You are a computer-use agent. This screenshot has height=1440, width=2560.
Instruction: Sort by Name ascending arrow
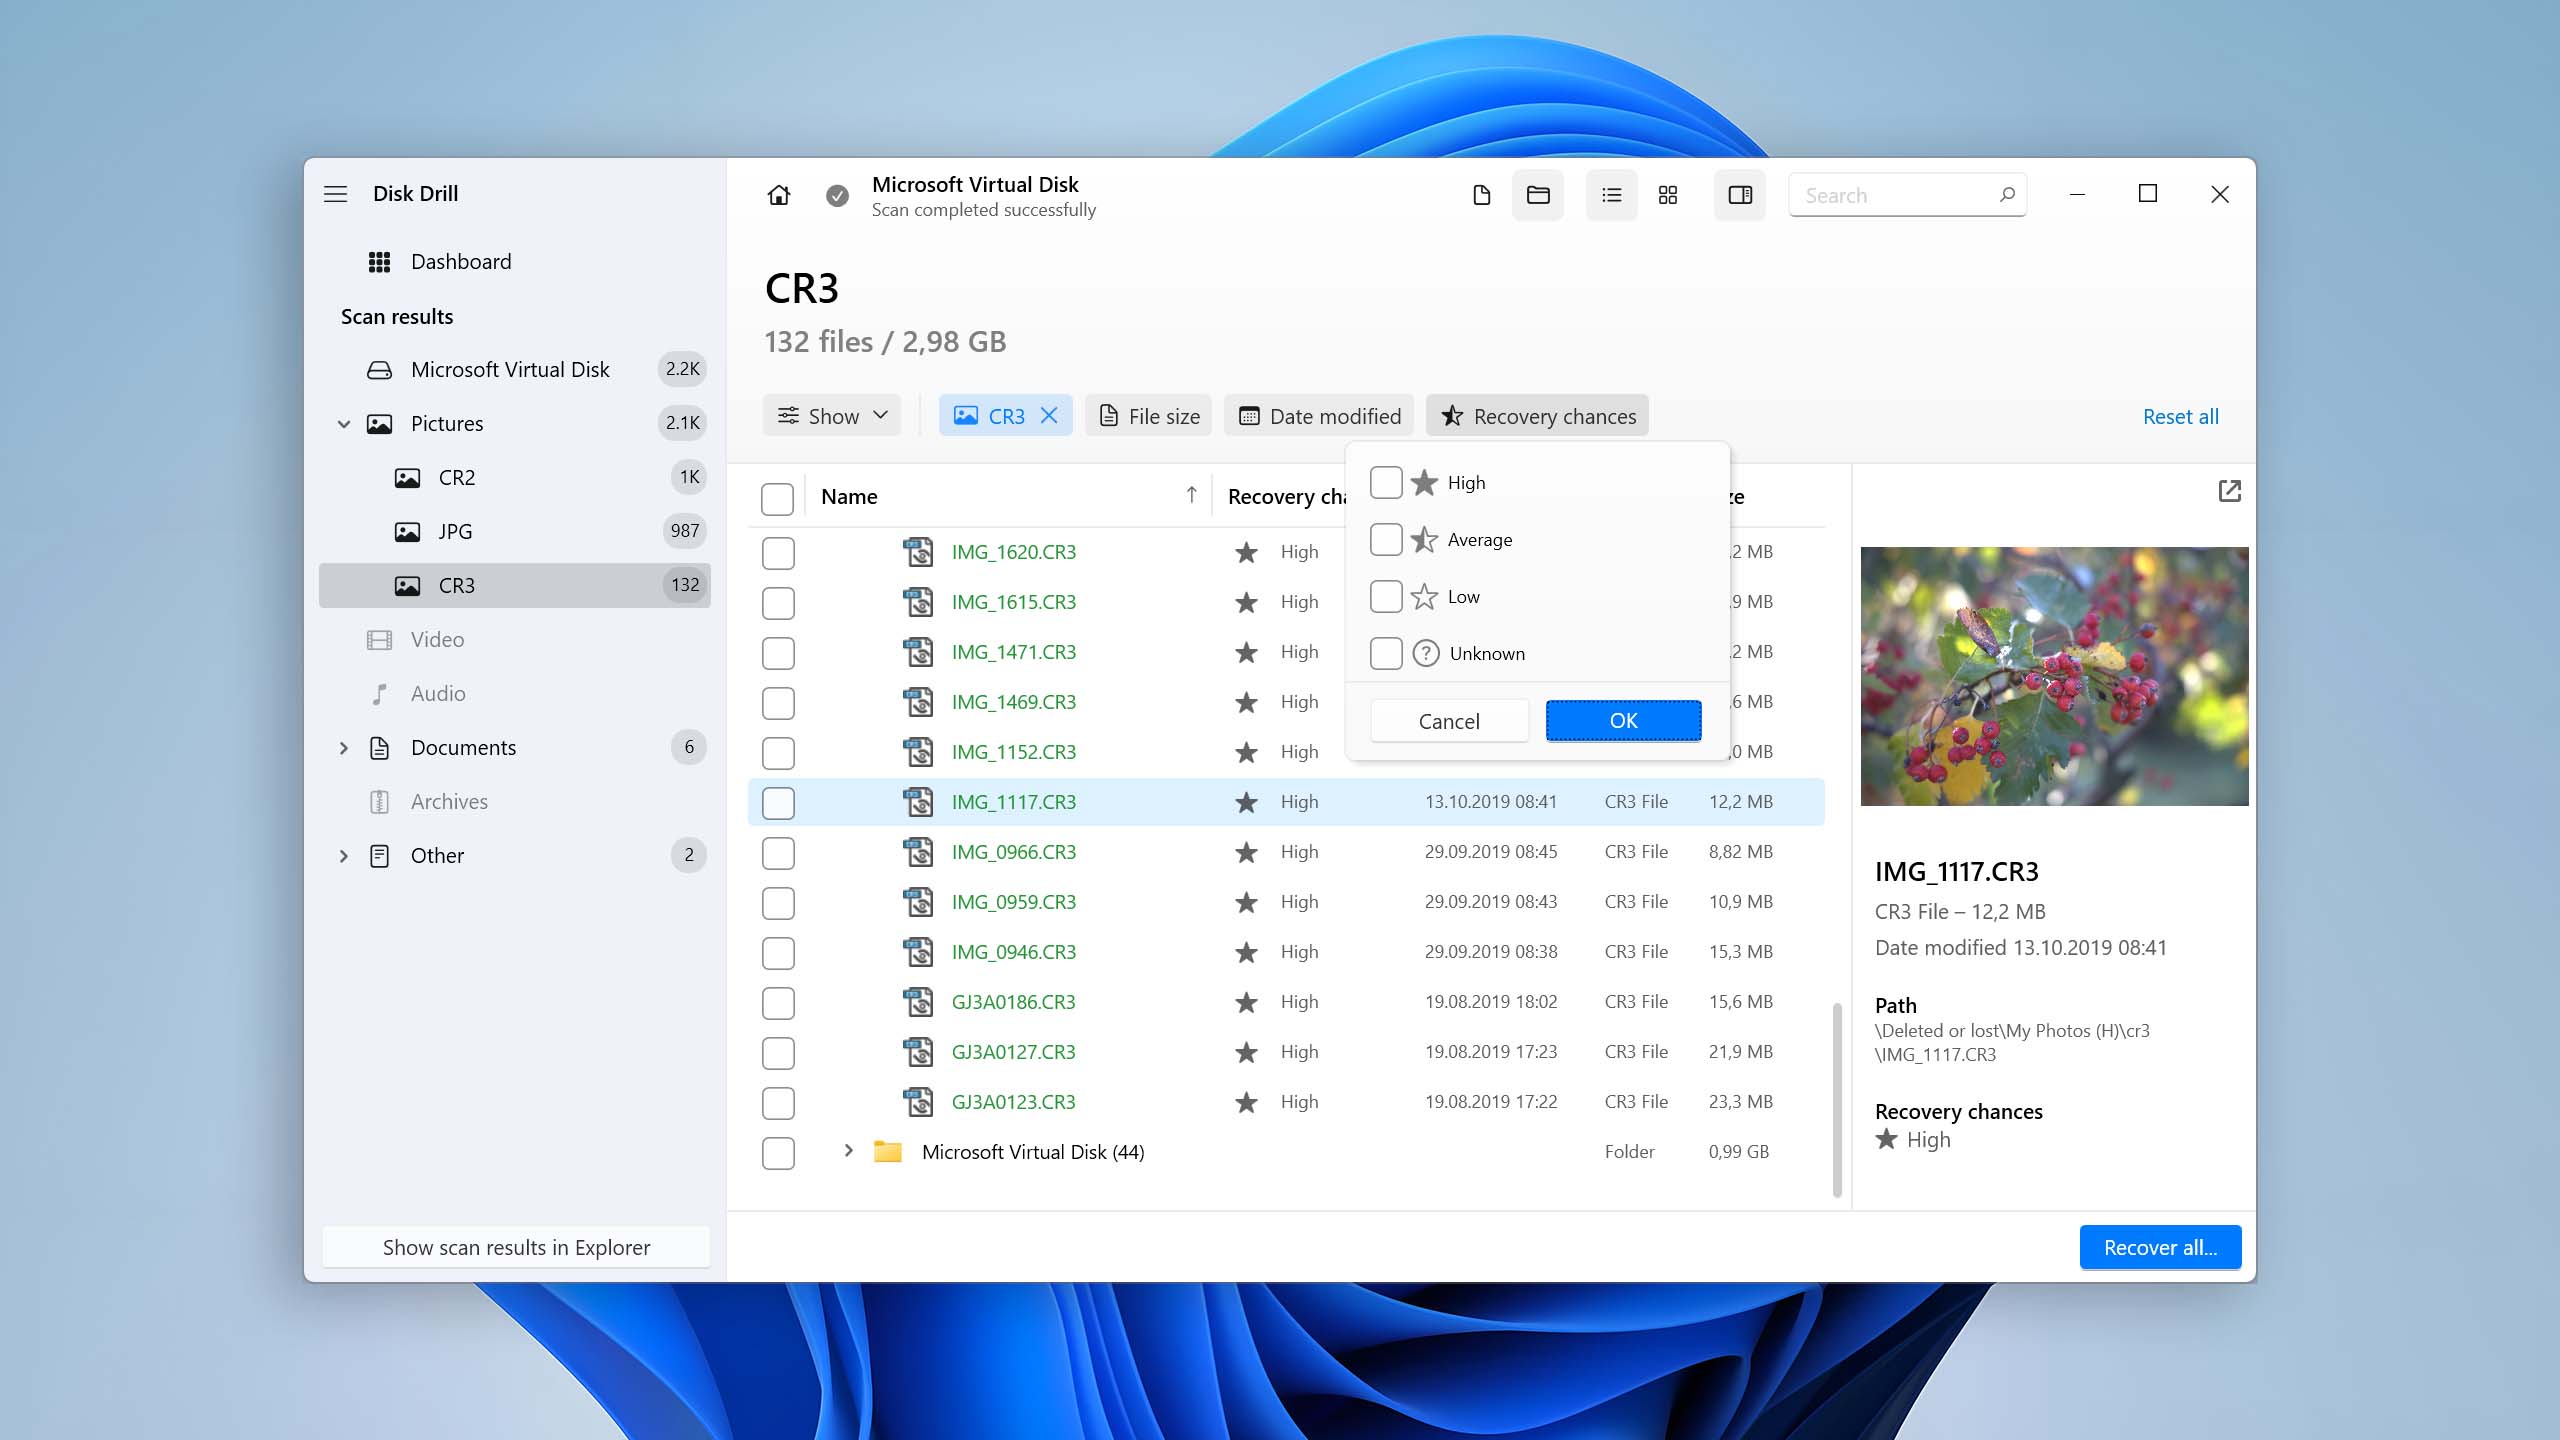click(1191, 496)
